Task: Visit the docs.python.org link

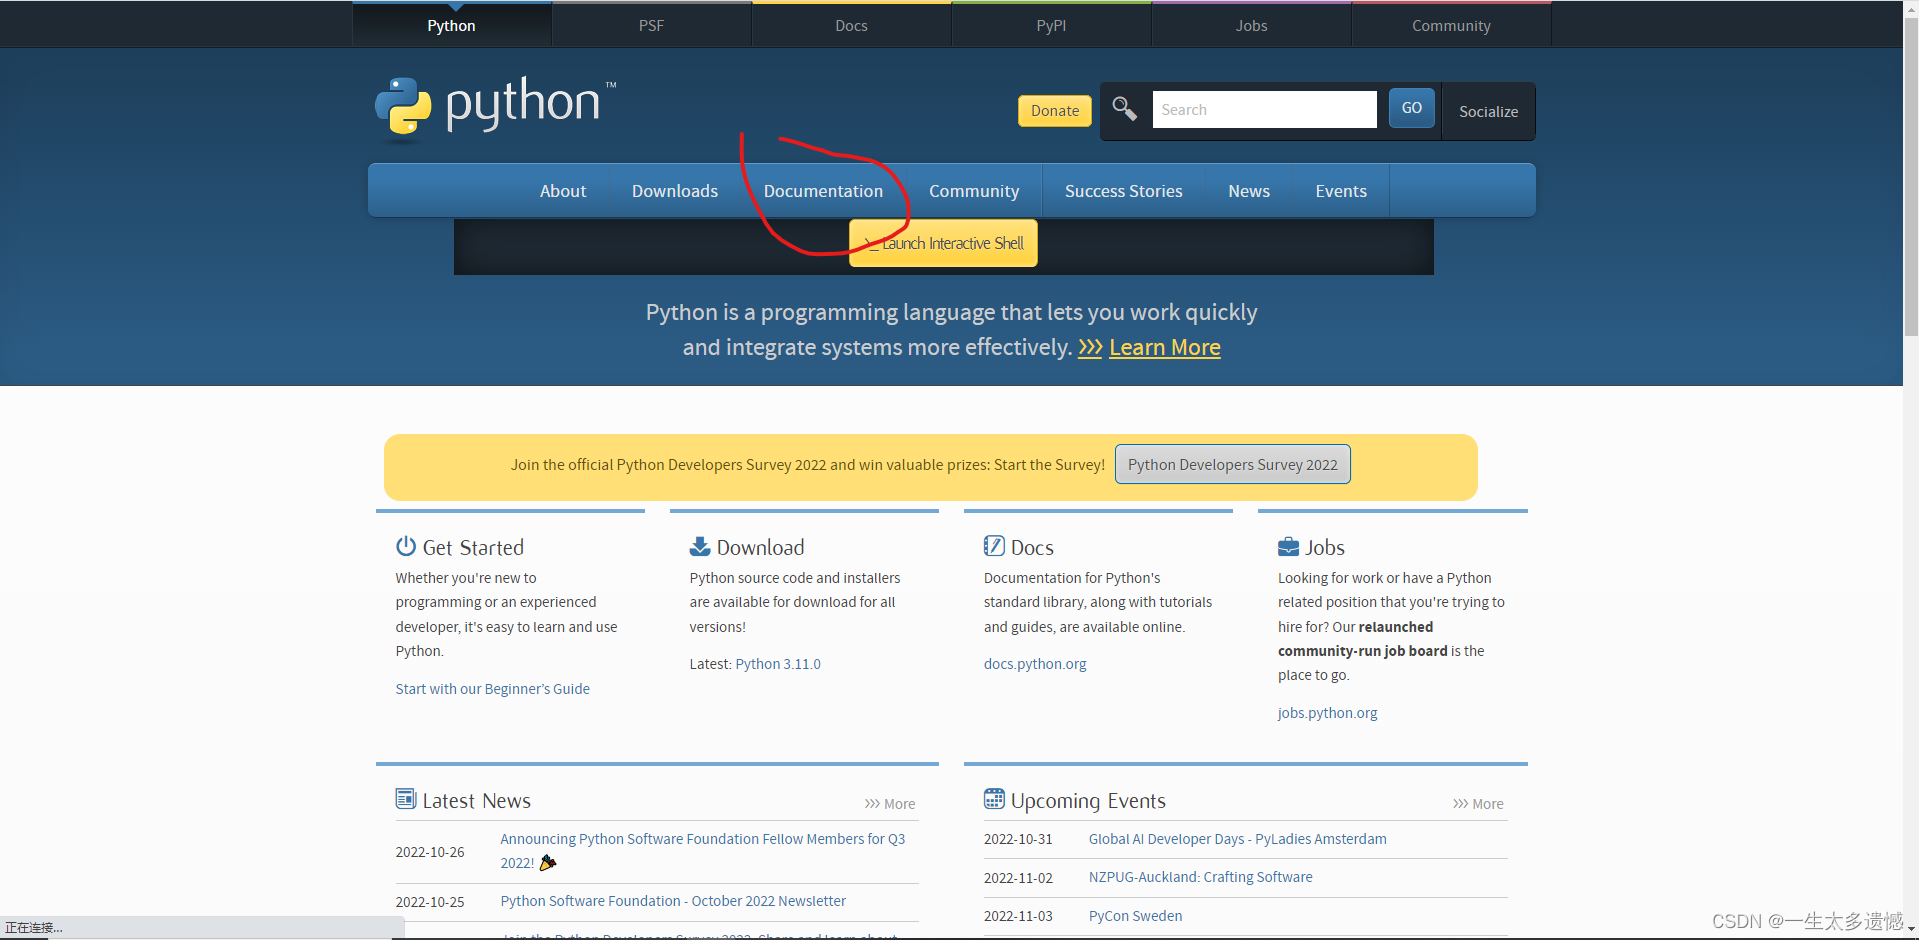Action: [x=1034, y=664]
